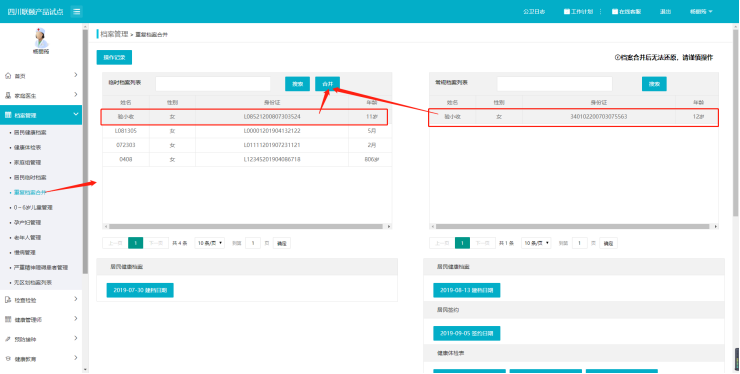Toggle the hamburger sidebar menu icon
Screen dimensions: 740x374
[x=76, y=11]
